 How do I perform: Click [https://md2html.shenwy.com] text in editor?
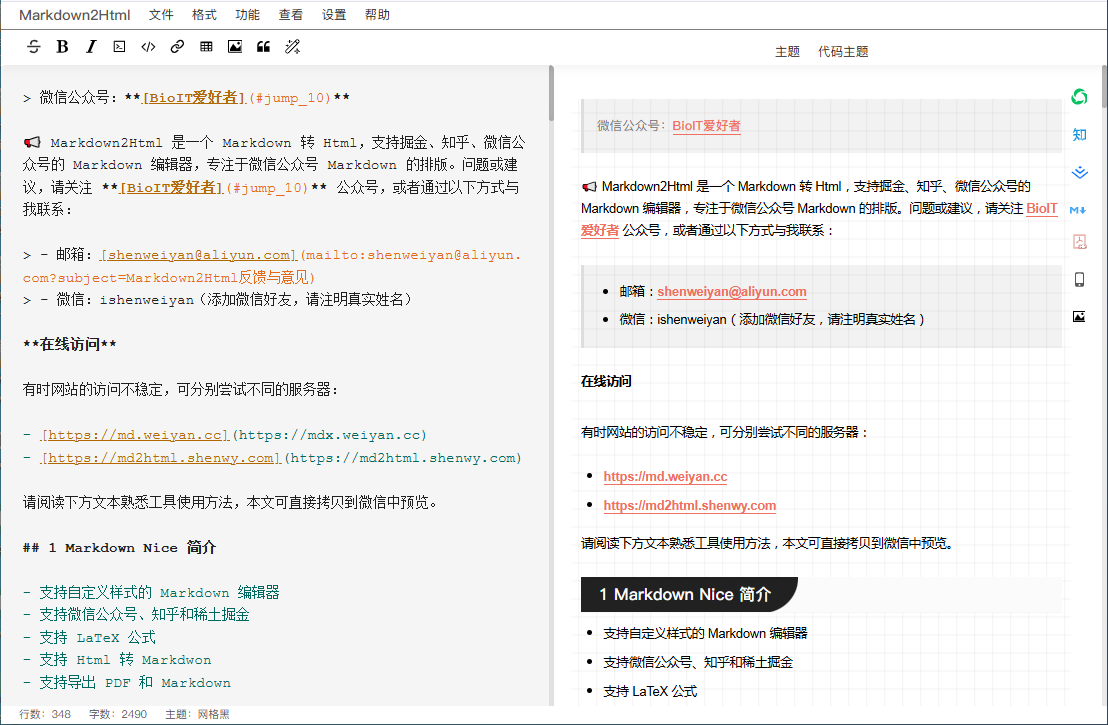161,458
